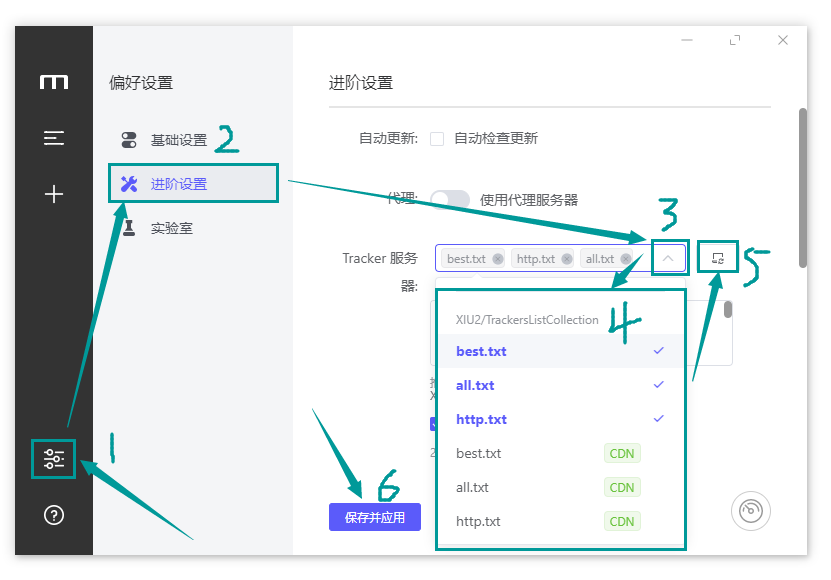Select all.txt CDN option

(560, 487)
